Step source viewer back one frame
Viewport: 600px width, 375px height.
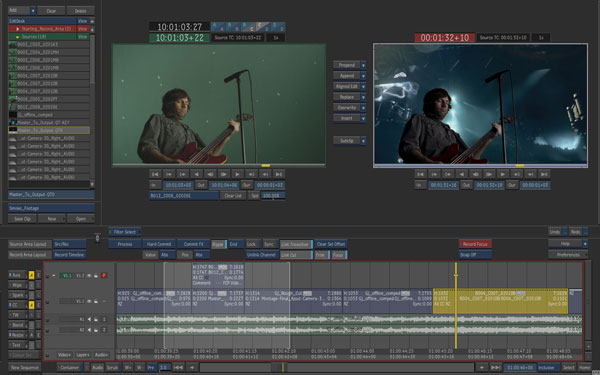[210, 174]
